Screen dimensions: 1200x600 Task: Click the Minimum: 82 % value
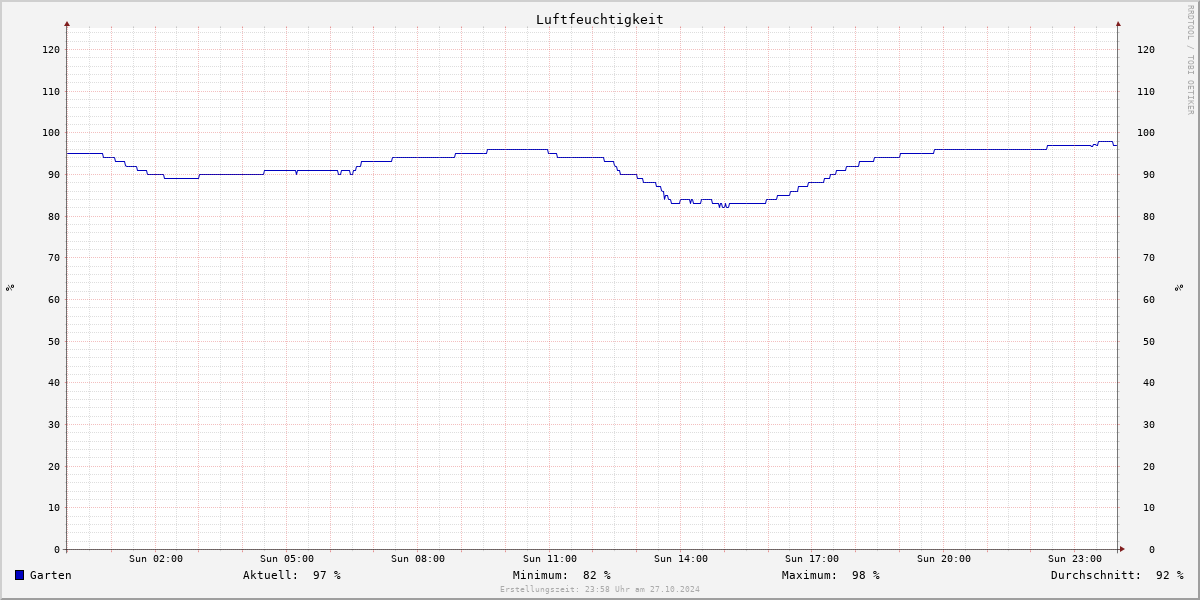pyautogui.click(x=562, y=575)
